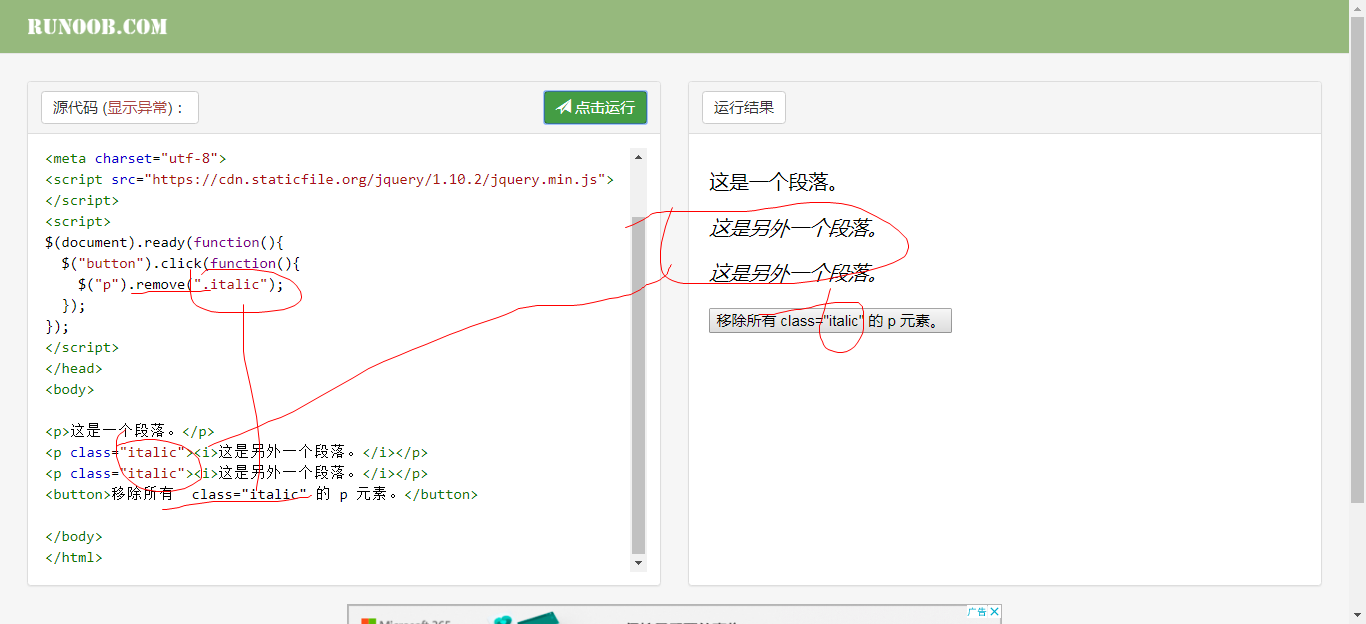The width and height of the screenshot is (1366, 624).
Task: Click code editor scrollbar down arrow
Action: (639, 564)
